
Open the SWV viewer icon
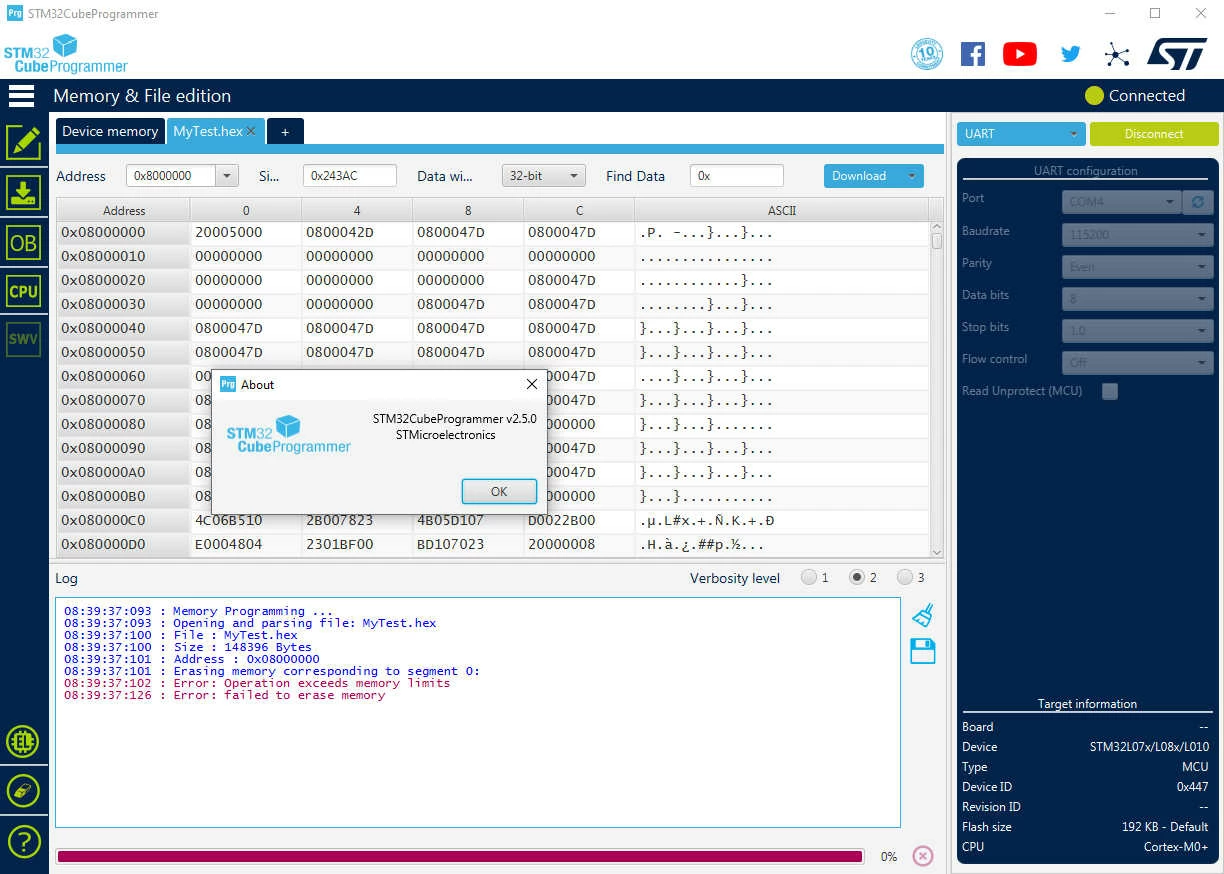pos(23,339)
